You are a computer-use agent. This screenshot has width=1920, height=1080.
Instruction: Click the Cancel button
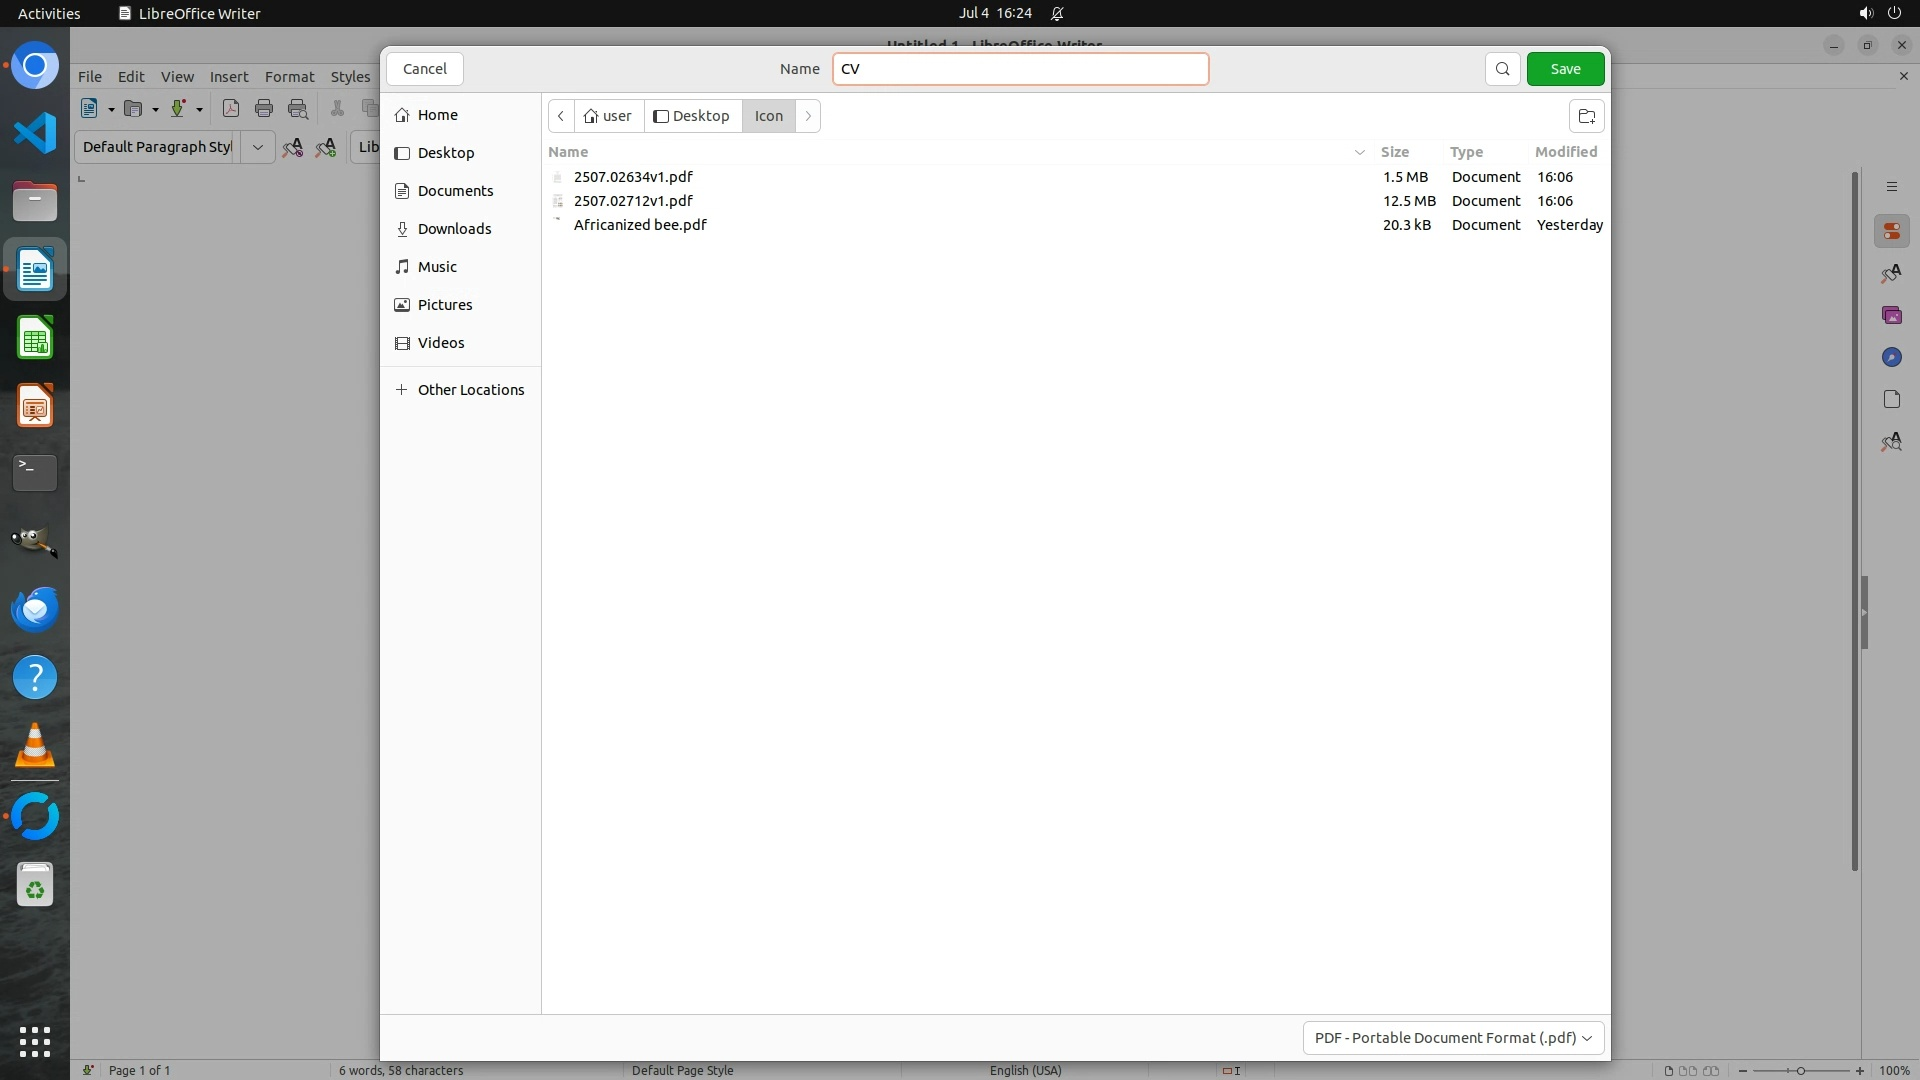pos(424,69)
